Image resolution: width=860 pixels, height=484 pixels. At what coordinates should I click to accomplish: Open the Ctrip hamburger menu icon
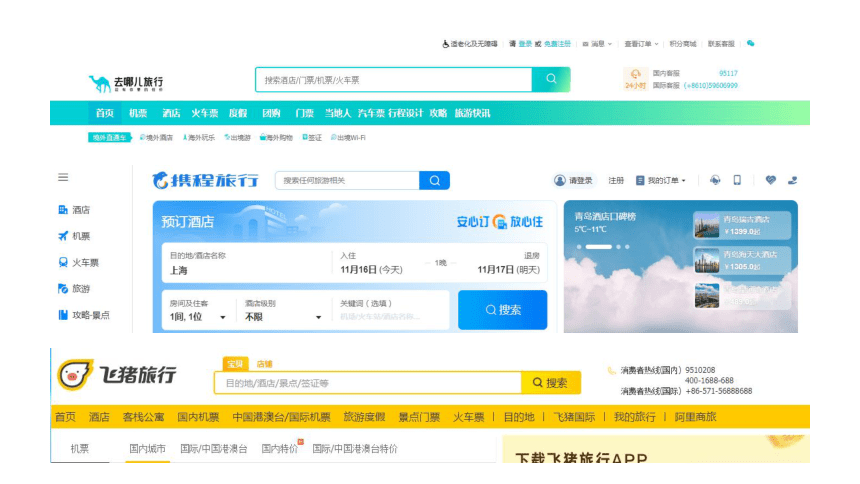click(63, 177)
